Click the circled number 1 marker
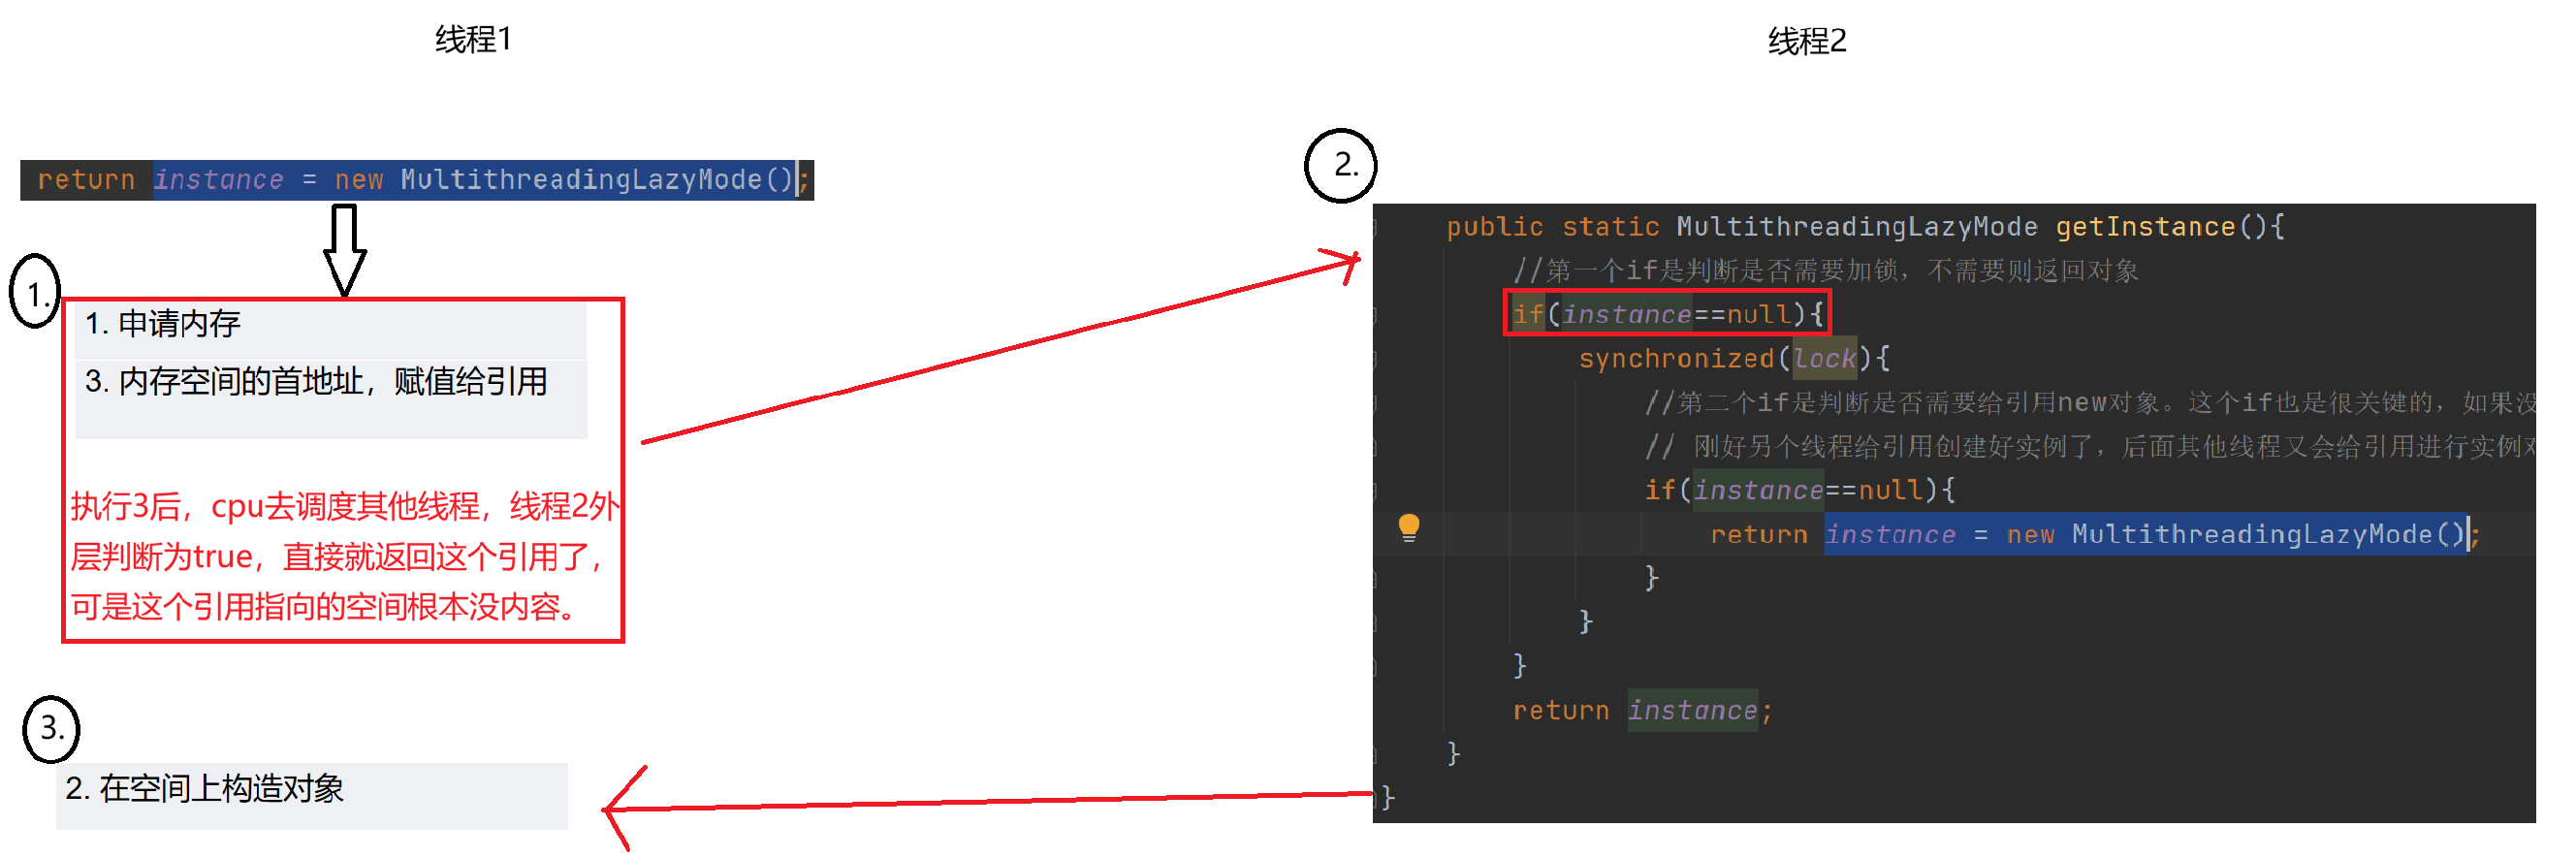Image resolution: width=2576 pixels, height=858 pixels. pos(36,291)
